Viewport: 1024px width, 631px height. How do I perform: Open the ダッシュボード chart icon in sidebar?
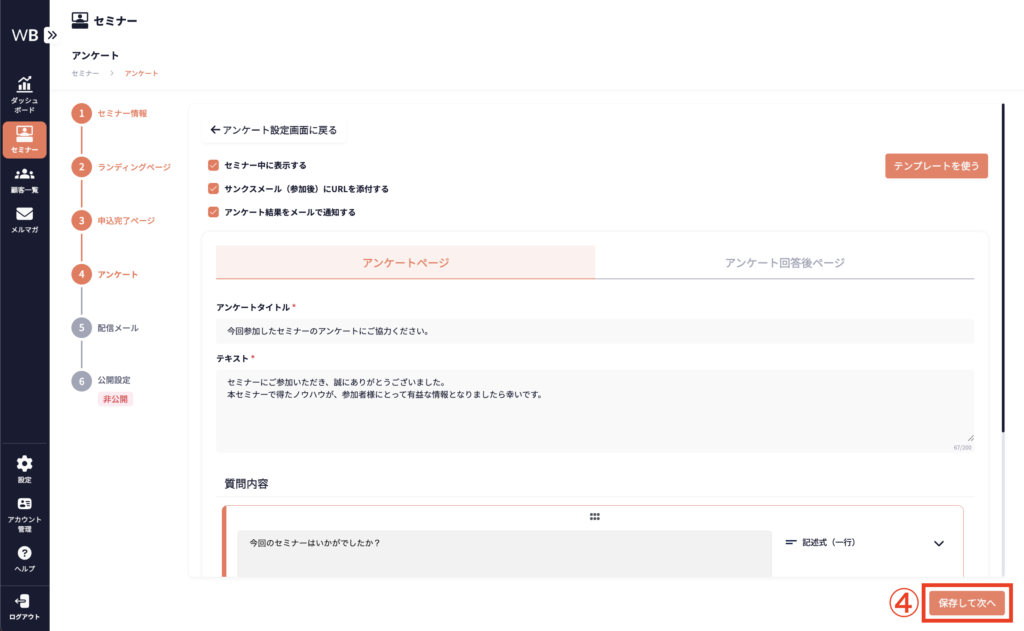click(24, 85)
